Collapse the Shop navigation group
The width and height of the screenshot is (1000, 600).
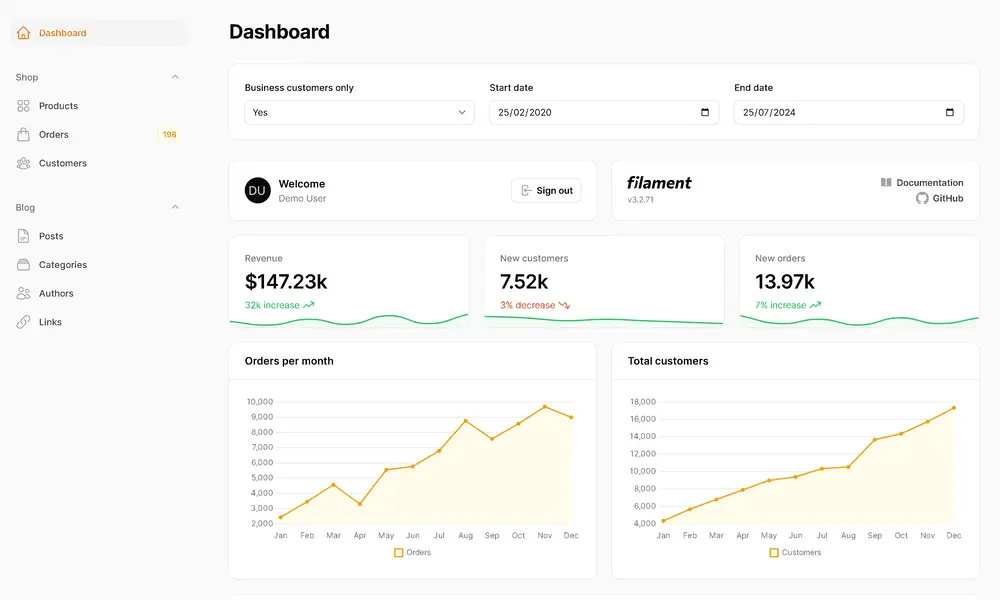coord(175,77)
